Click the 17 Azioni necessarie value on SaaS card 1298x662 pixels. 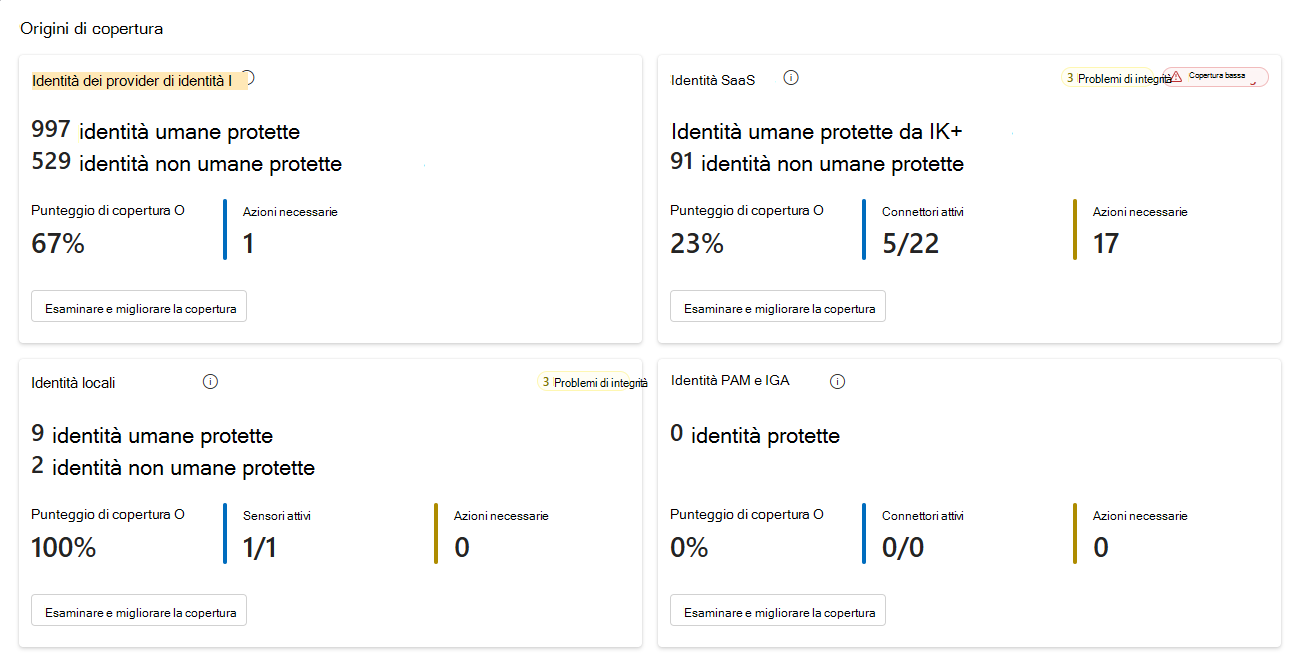[x=1105, y=242]
